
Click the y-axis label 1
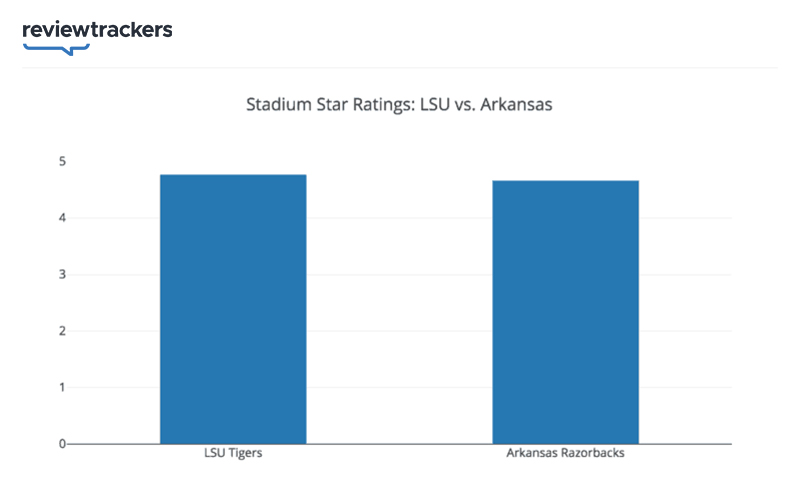[x=62, y=387]
